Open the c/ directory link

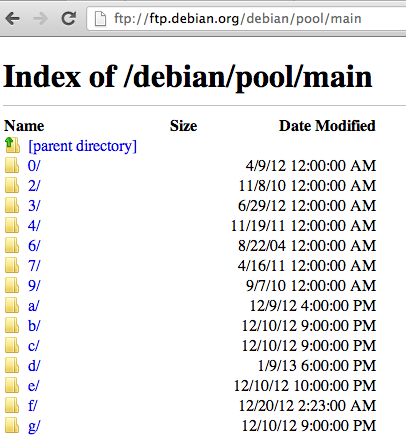(x=33, y=346)
